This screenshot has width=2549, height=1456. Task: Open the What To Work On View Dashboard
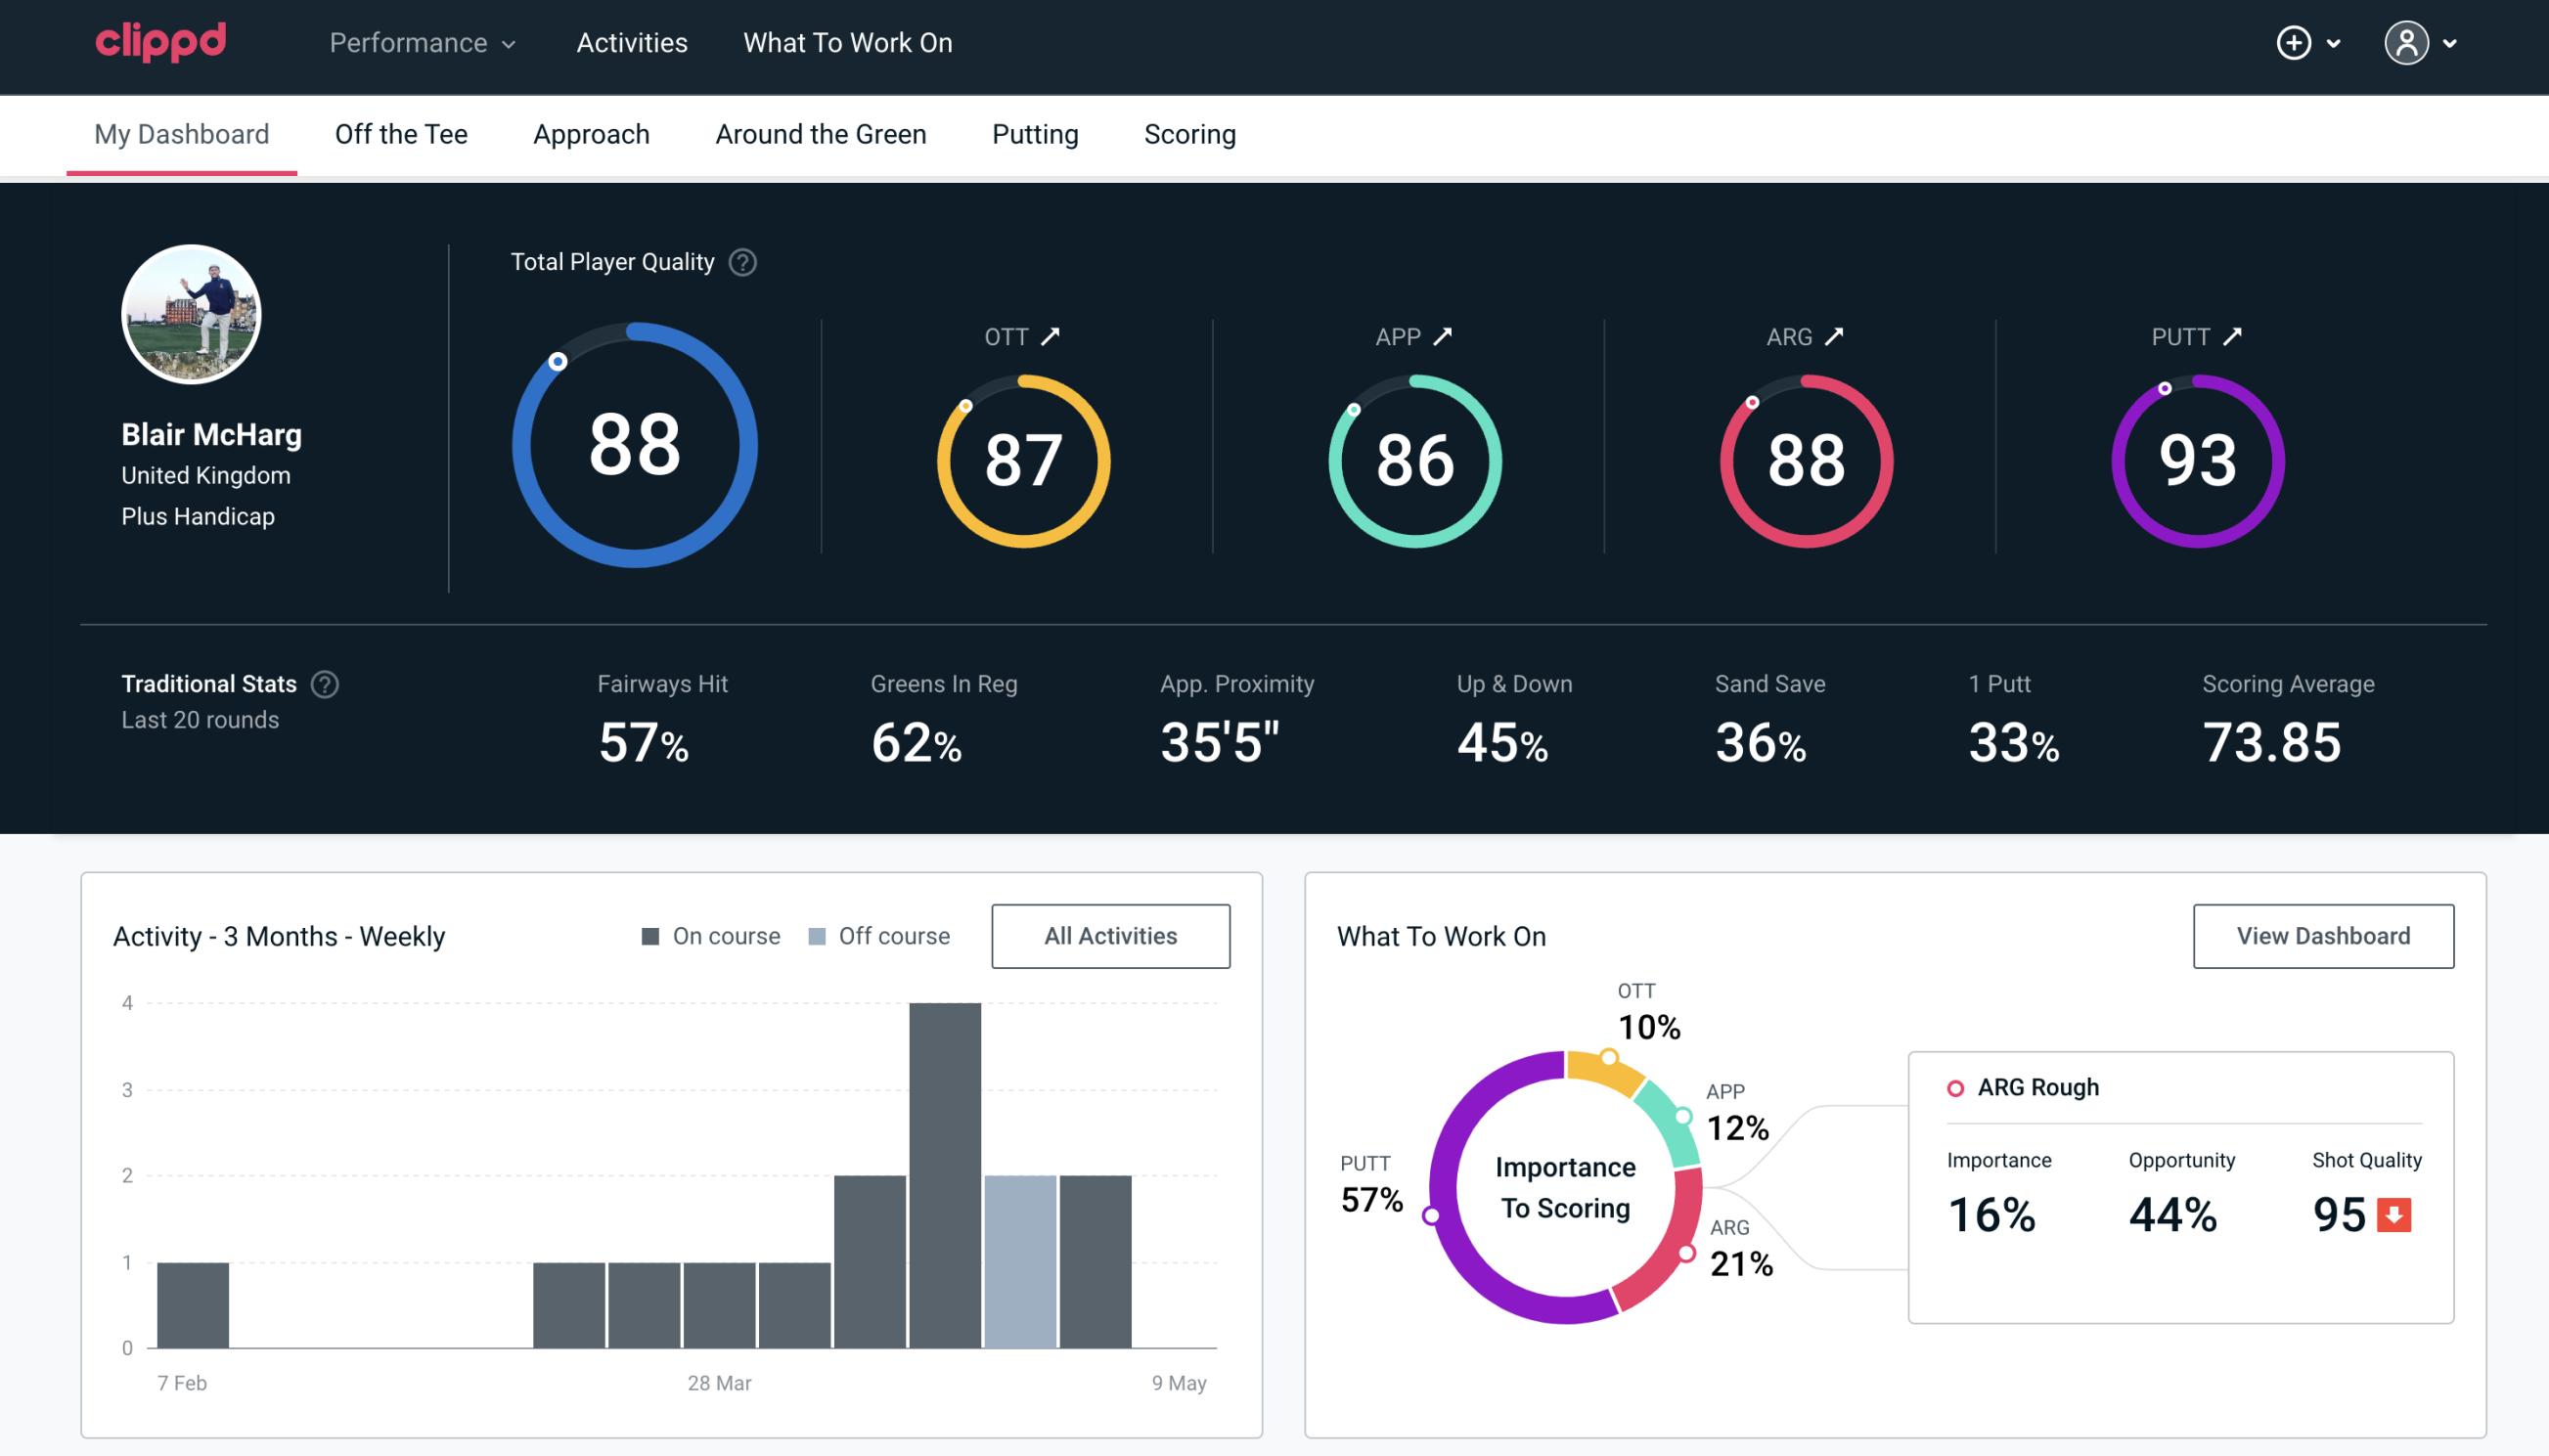click(x=2321, y=935)
